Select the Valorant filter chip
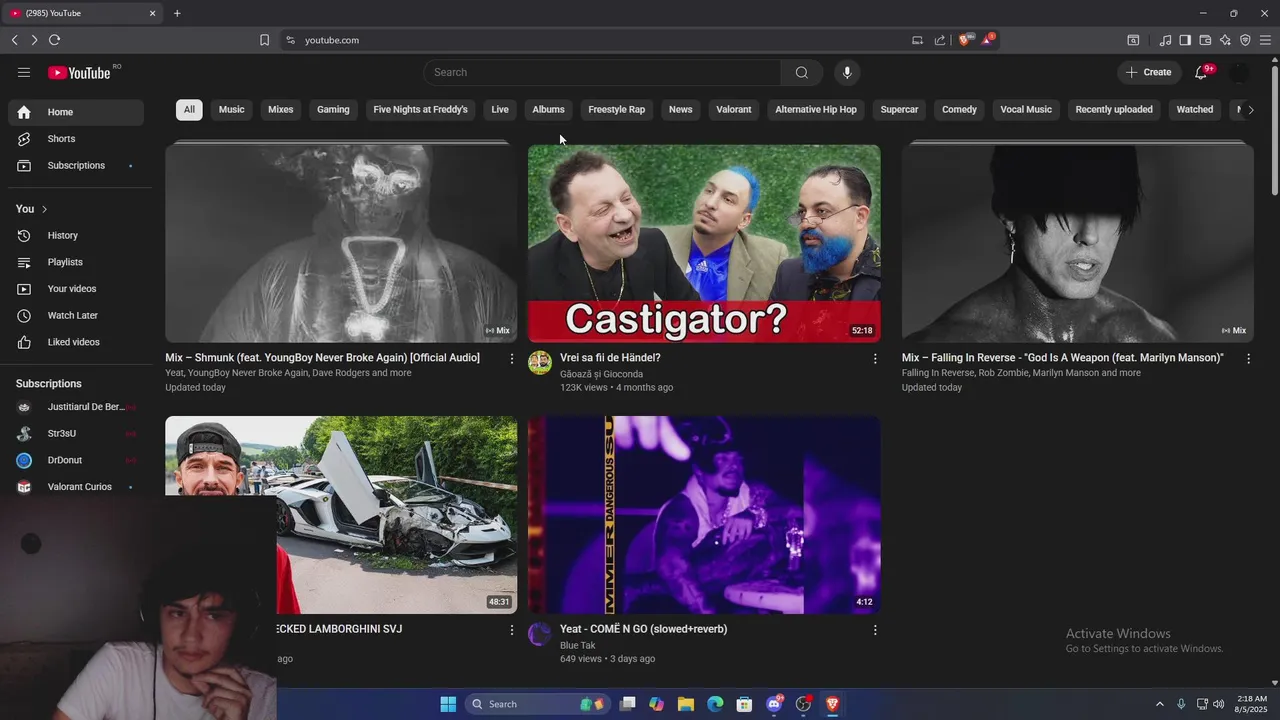The height and width of the screenshot is (720, 1280). tap(734, 110)
